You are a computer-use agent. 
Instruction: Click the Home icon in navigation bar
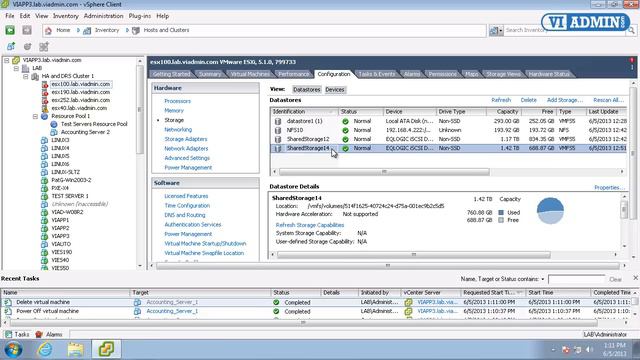click(x=49, y=31)
